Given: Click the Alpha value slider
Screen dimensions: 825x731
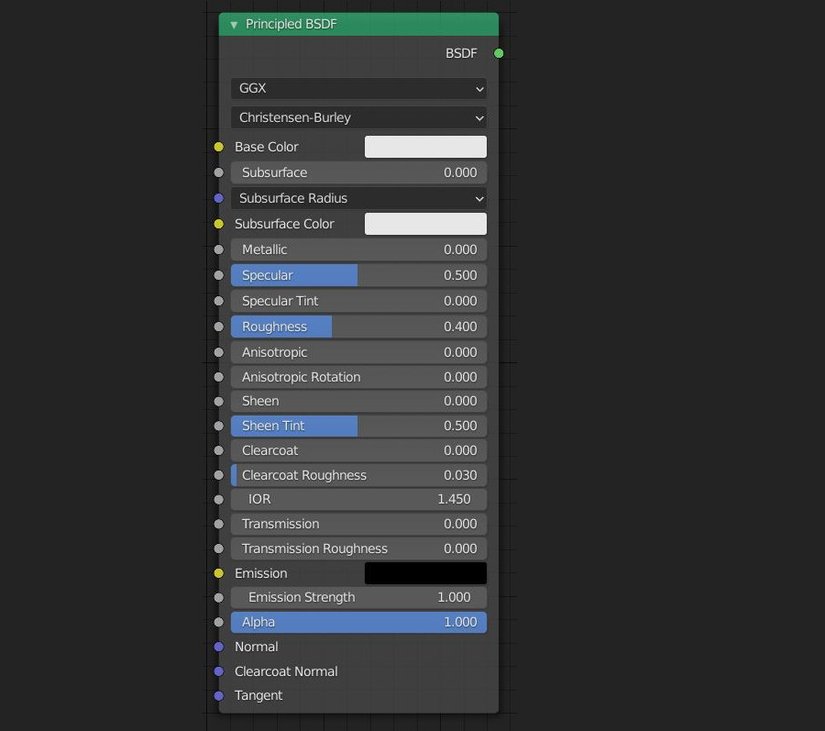Looking at the screenshot, I should (359, 621).
